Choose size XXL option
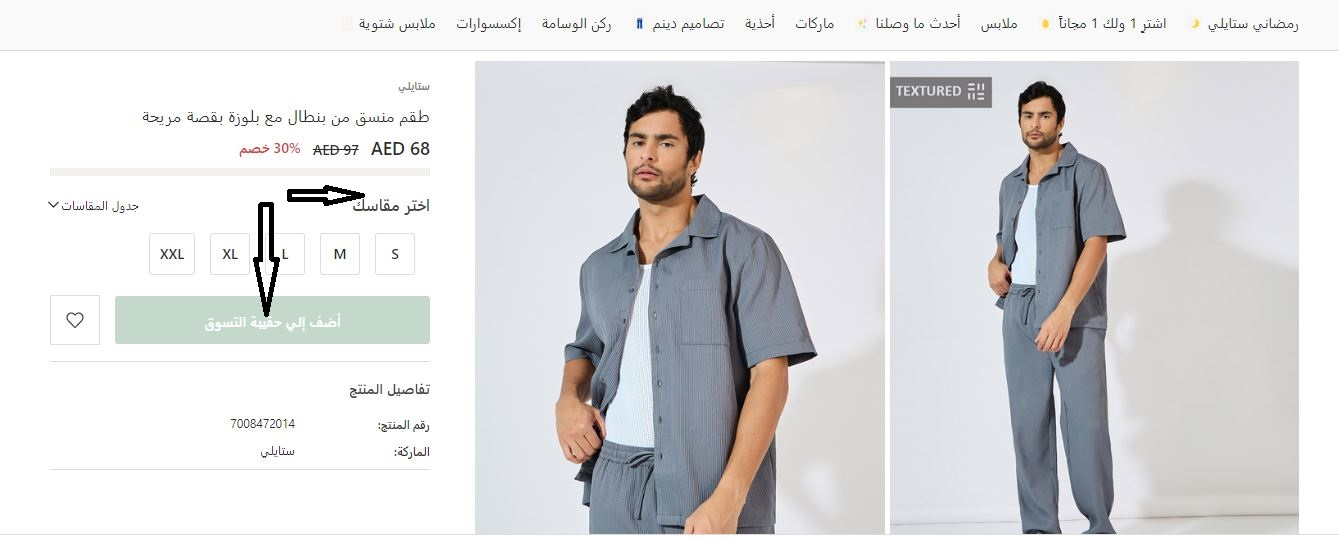Viewport: 1339px width, 538px height. tap(172, 254)
